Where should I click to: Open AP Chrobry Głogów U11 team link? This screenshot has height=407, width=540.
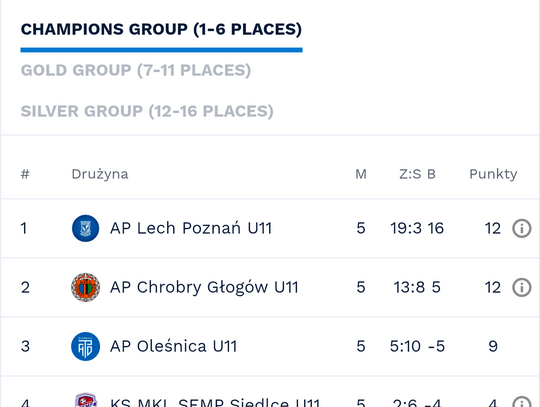coord(204,287)
